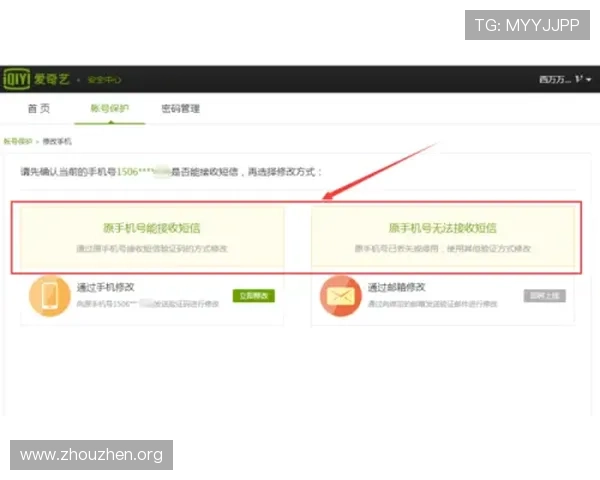This screenshot has height=480, width=600.
Task: Choose the 原手机号能接收短信 option card
Action: click(x=152, y=237)
